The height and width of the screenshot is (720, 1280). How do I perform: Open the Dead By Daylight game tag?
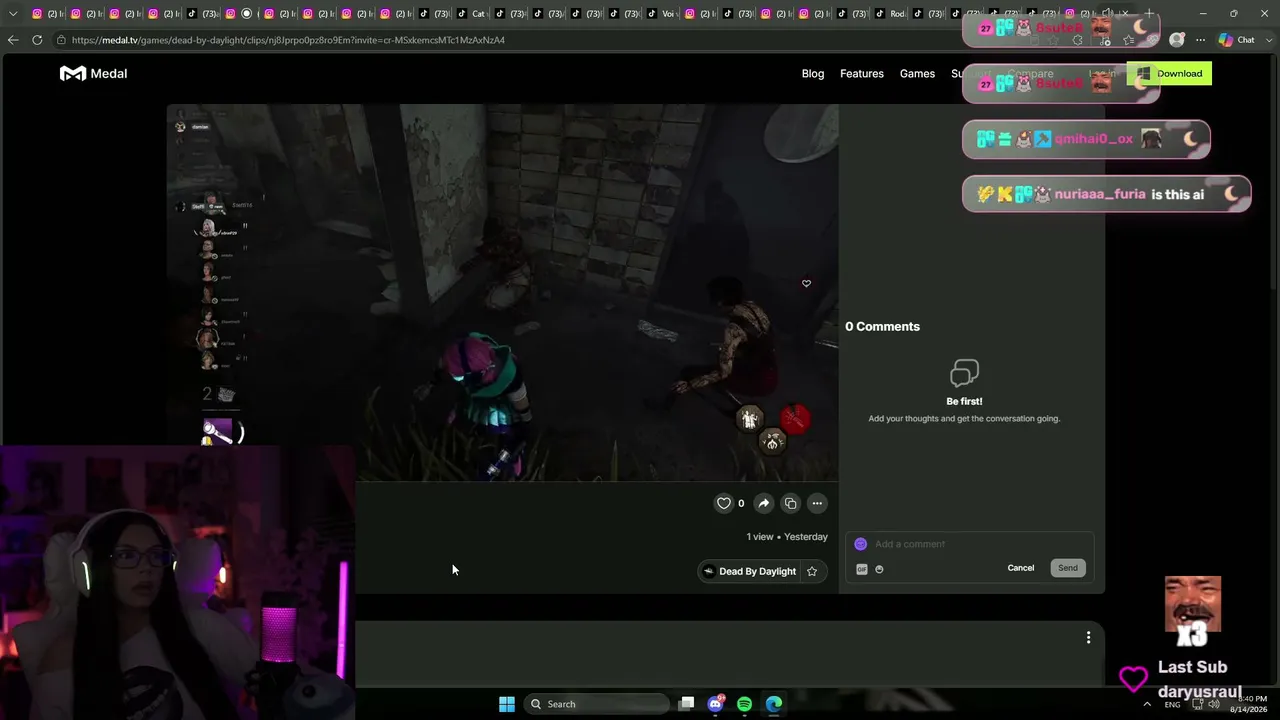(749, 571)
